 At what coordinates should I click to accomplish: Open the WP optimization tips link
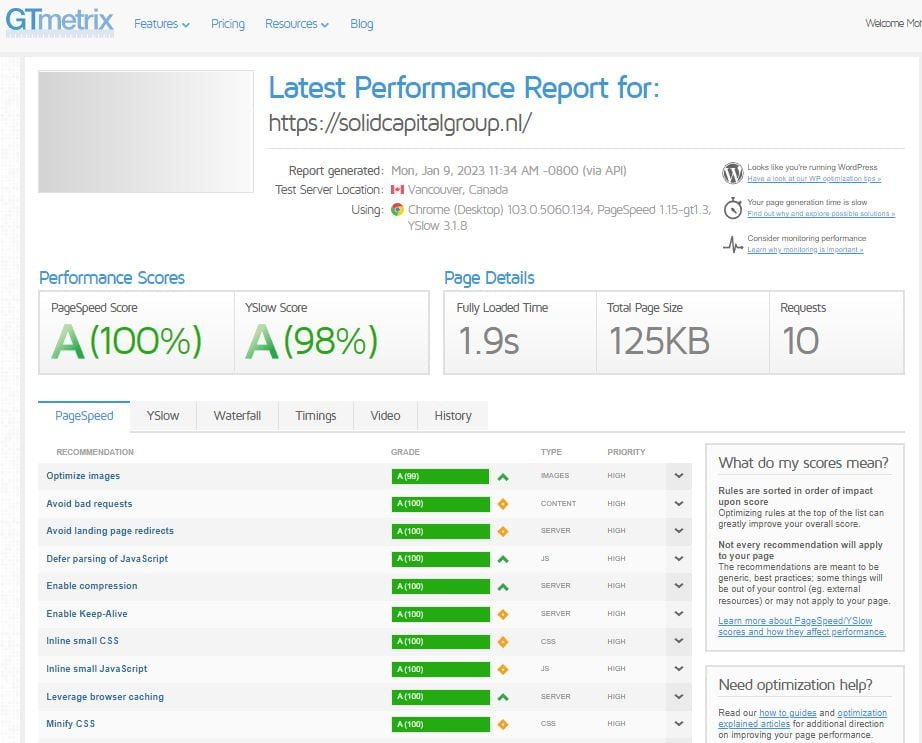(813, 179)
